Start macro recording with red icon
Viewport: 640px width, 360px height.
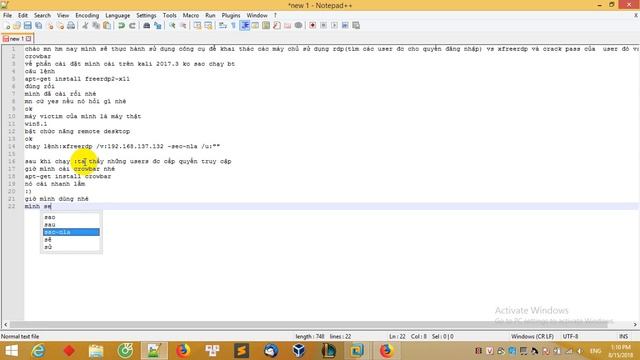click(312, 26)
